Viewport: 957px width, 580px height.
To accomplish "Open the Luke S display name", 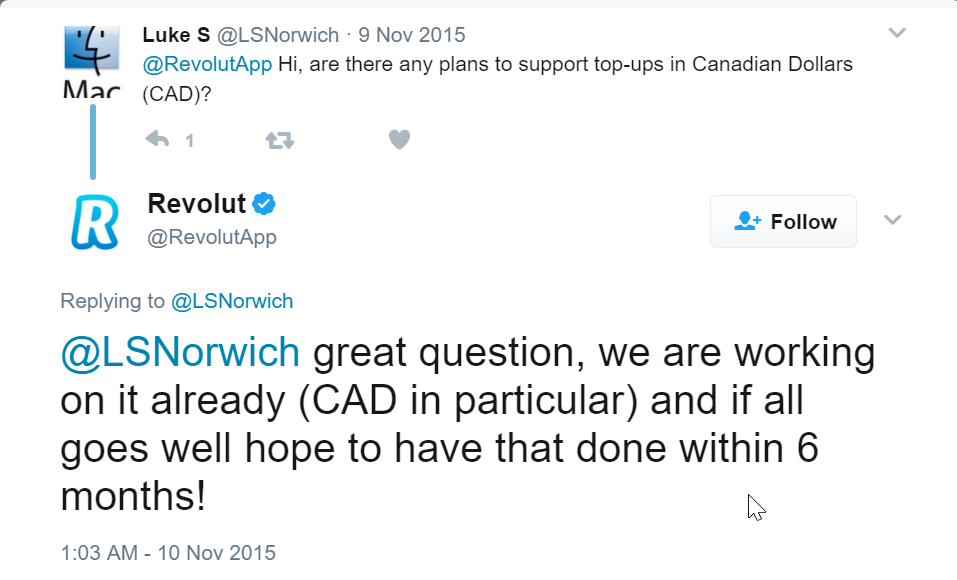I will 176,35.
